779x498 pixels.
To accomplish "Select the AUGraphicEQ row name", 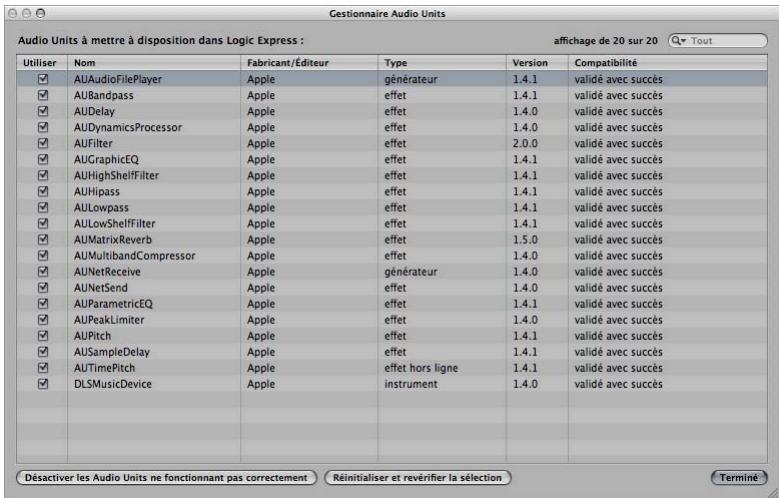I will coord(106,160).
